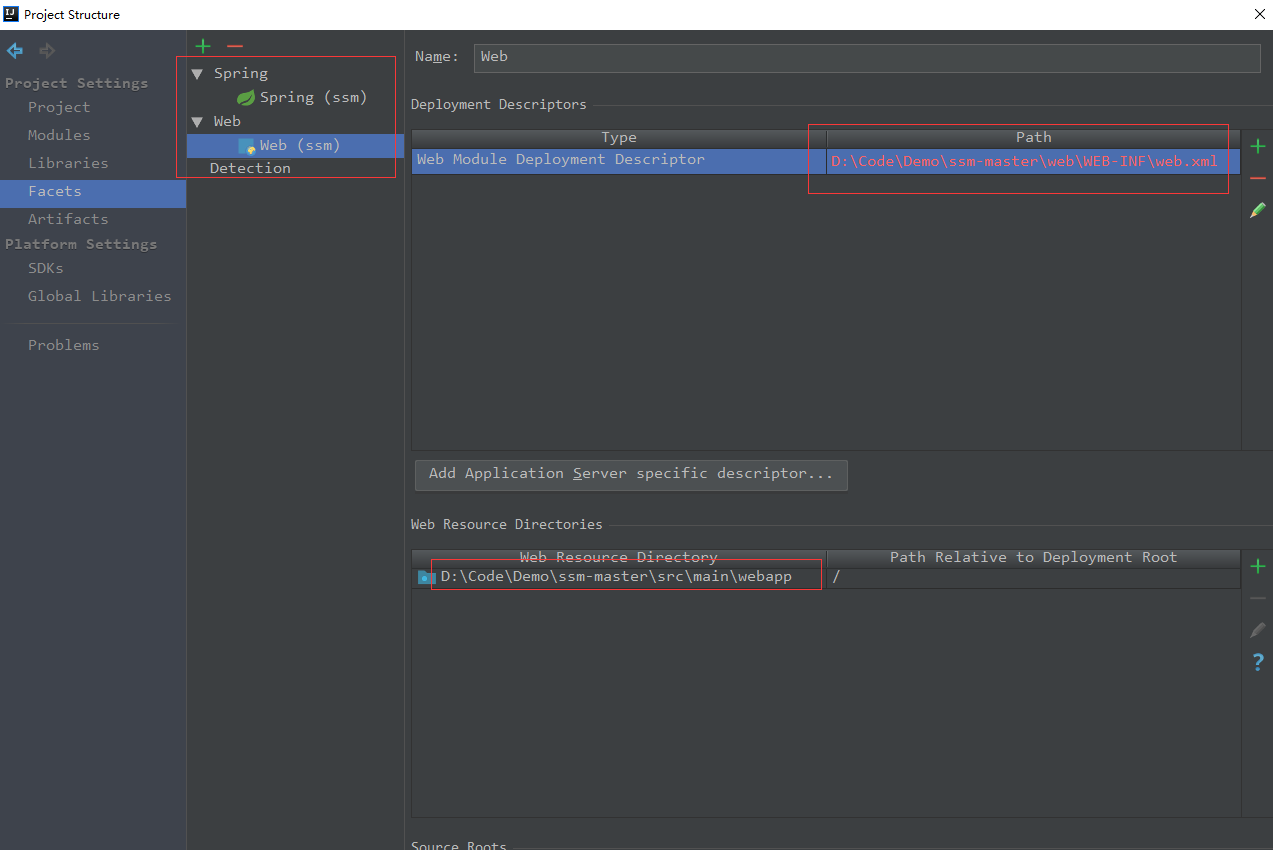The image size is (1273, 850).
Task: Click the Type column header
Action: [x=619, y=138]
